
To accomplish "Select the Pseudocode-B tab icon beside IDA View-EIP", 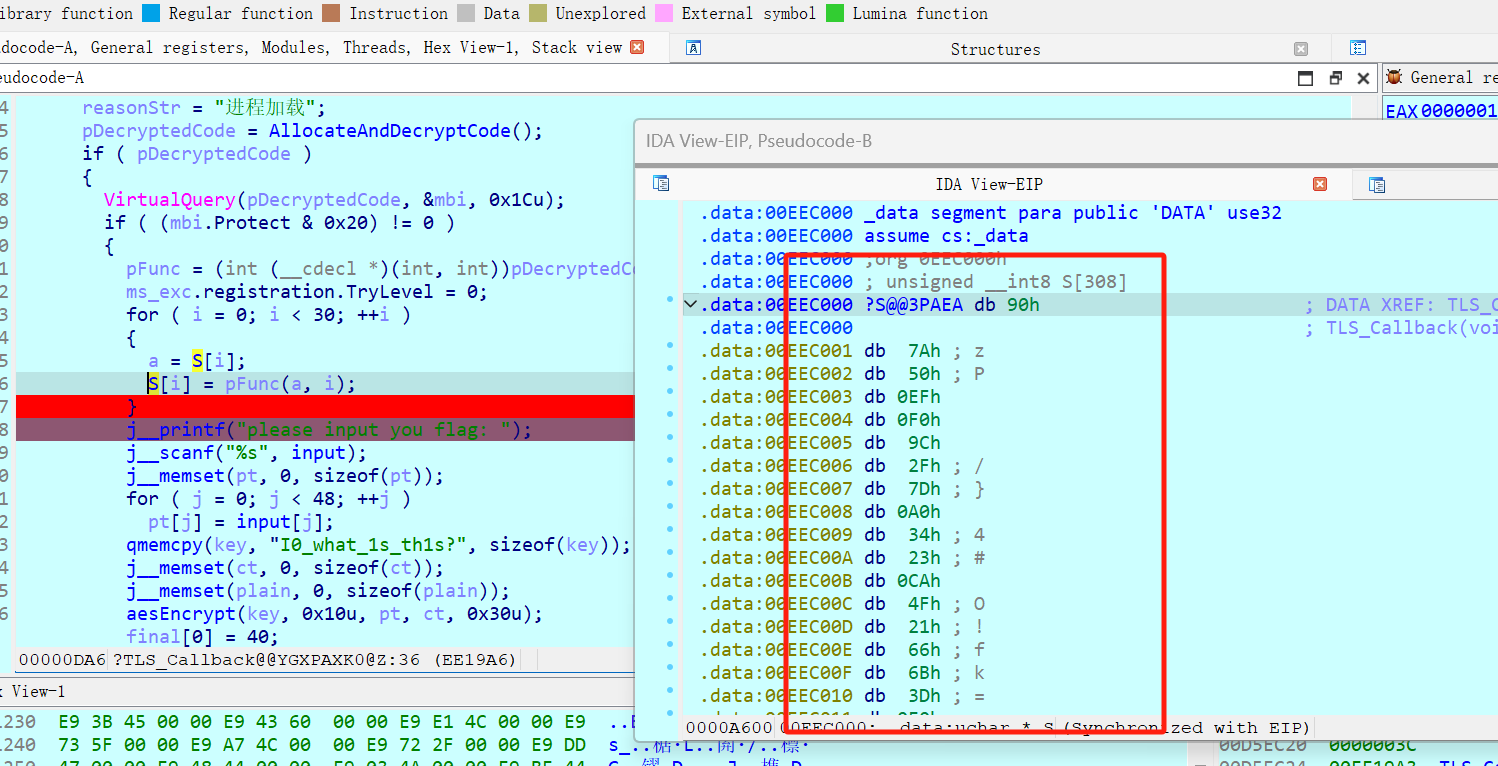I will (x=1377, y=184).
